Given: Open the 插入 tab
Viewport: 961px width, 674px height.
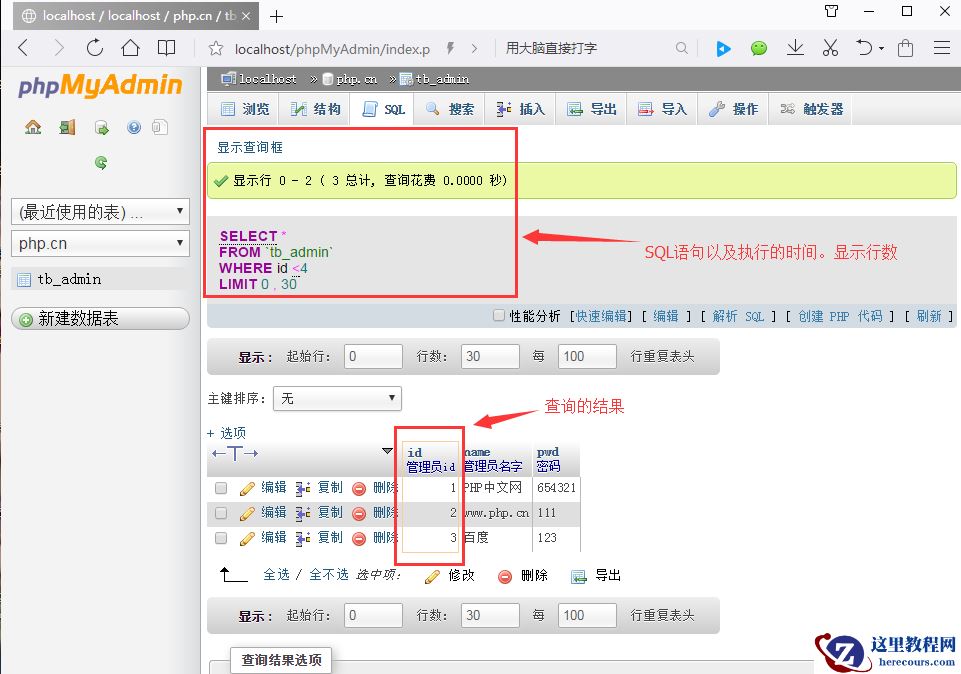Looking at the screenshot, I should [x=520, y=109].
